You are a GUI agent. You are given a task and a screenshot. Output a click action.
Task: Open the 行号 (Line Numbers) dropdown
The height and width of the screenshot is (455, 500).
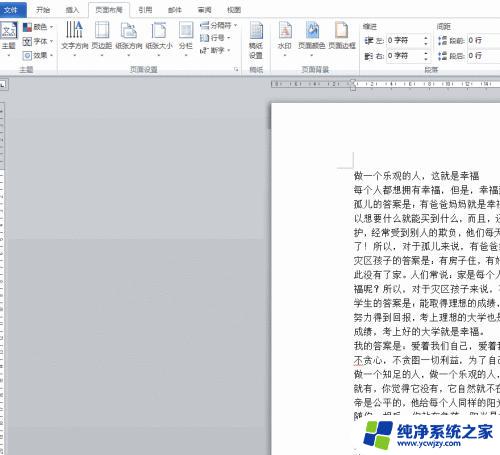click(215, 38)
